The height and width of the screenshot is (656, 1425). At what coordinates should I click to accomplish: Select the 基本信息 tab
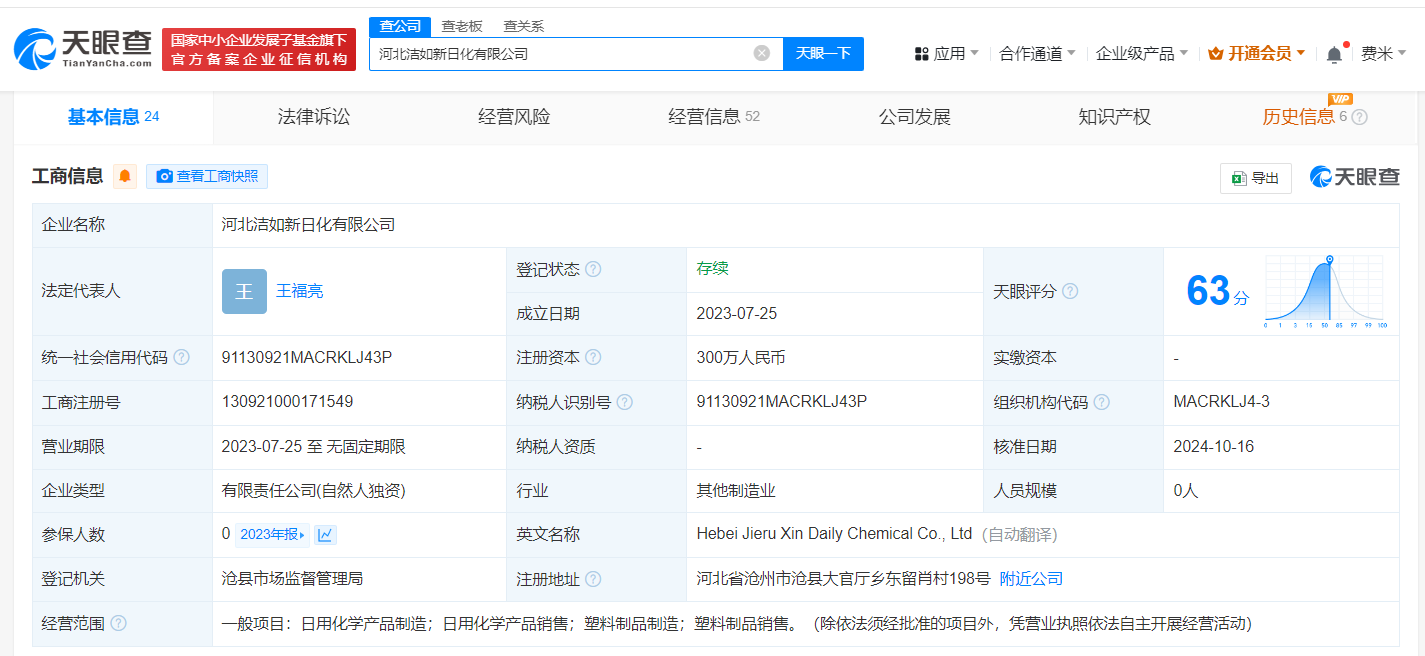click(x=113, y=117)
